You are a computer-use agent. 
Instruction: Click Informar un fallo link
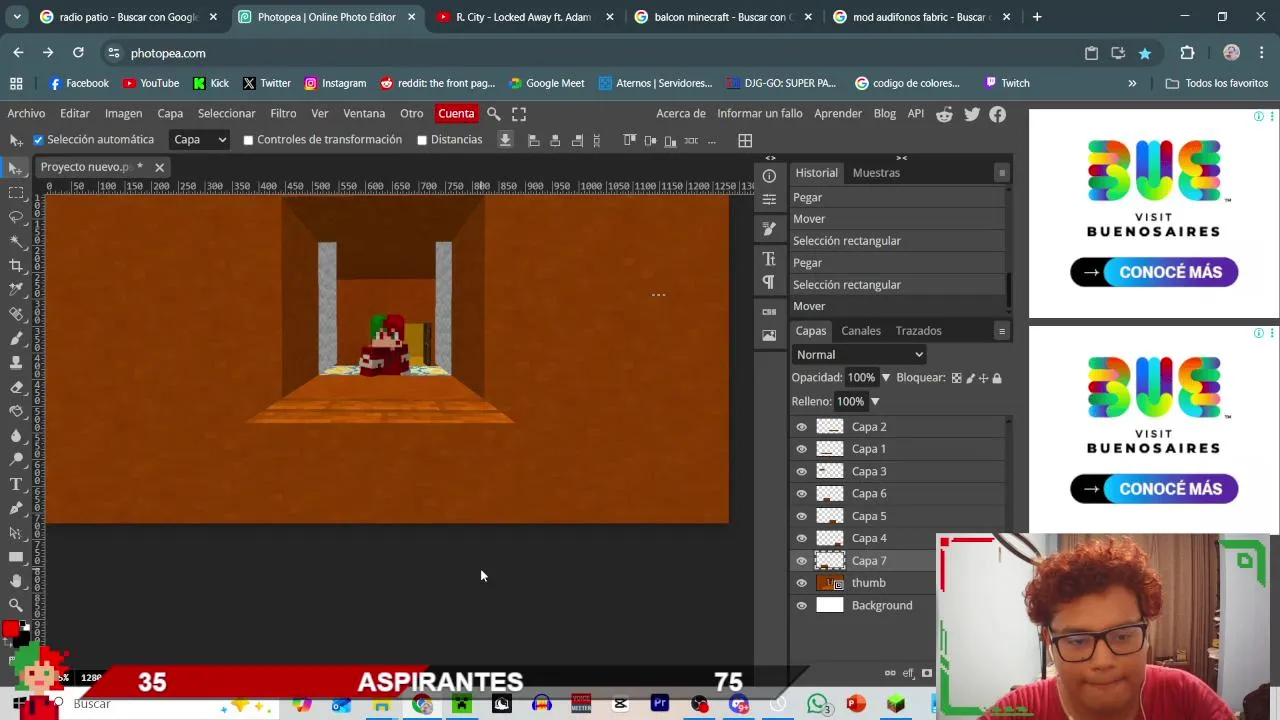(x=760, y=114)
